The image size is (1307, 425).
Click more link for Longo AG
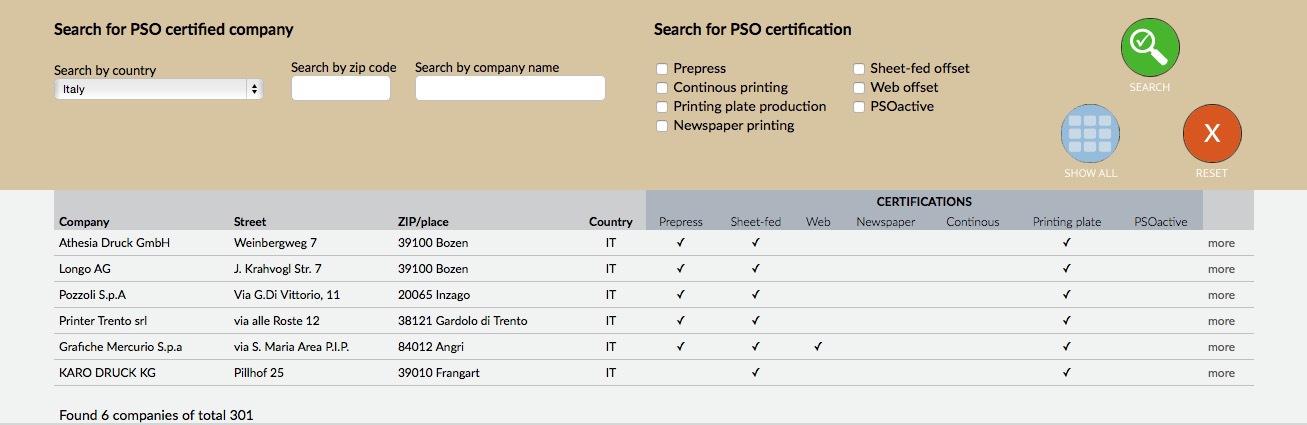click(1221, 269)
